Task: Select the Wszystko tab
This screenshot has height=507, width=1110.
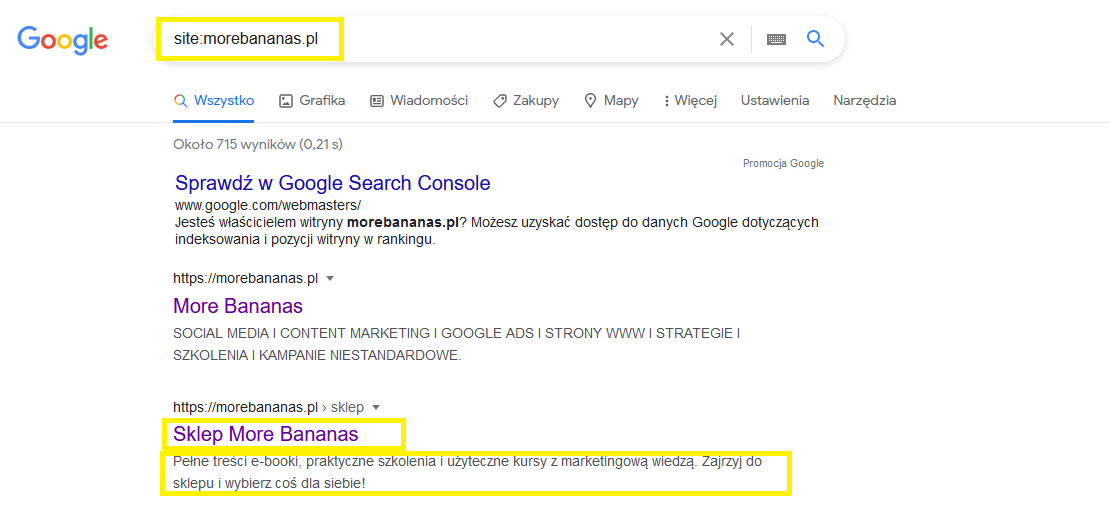Action: coord(214,101)
